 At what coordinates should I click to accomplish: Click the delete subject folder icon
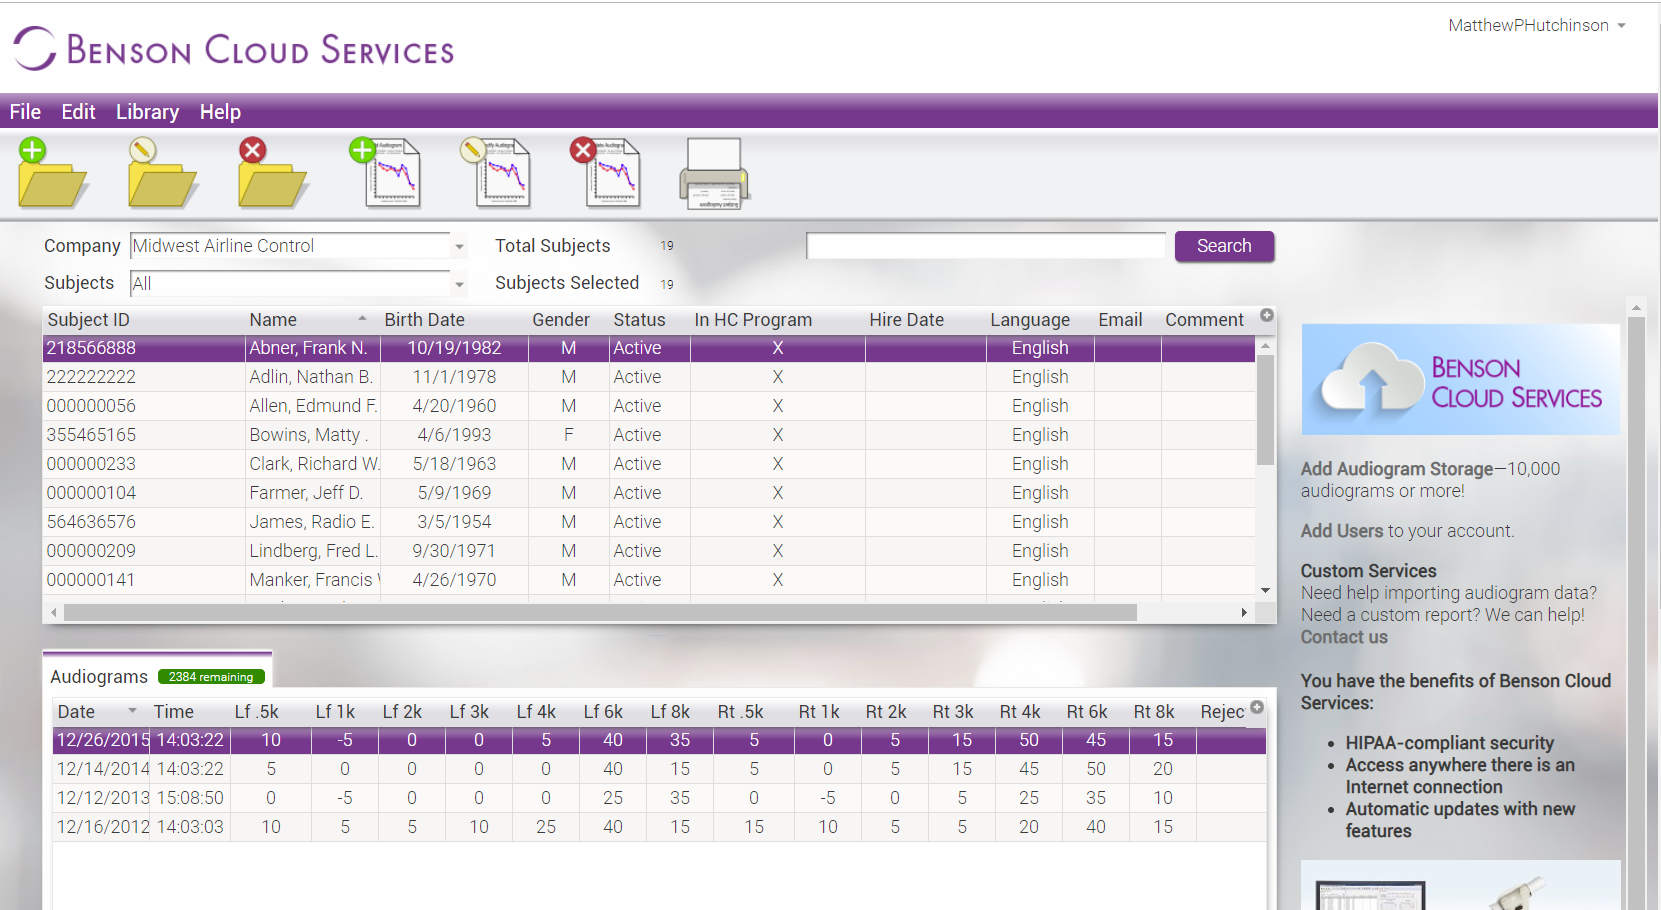point(272,172)
